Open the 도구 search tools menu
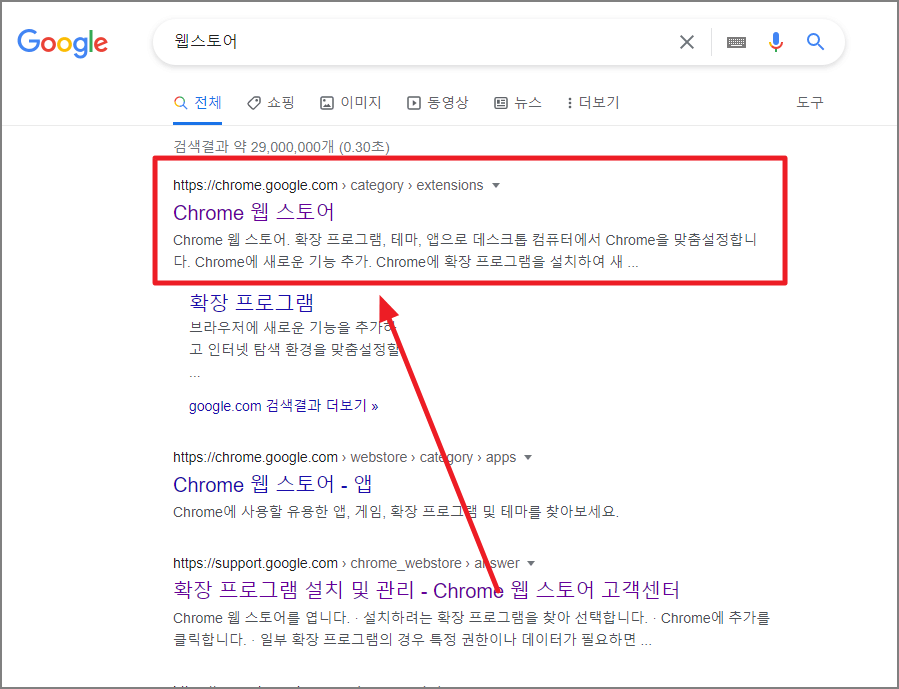 pos(810,102)
